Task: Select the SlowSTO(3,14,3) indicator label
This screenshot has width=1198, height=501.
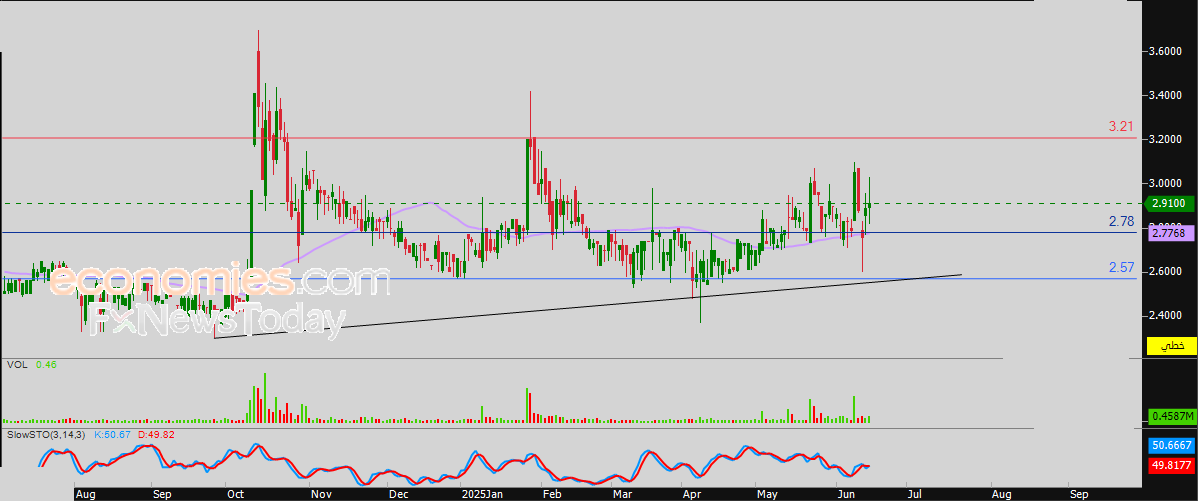Action: (x=47, y=435)
